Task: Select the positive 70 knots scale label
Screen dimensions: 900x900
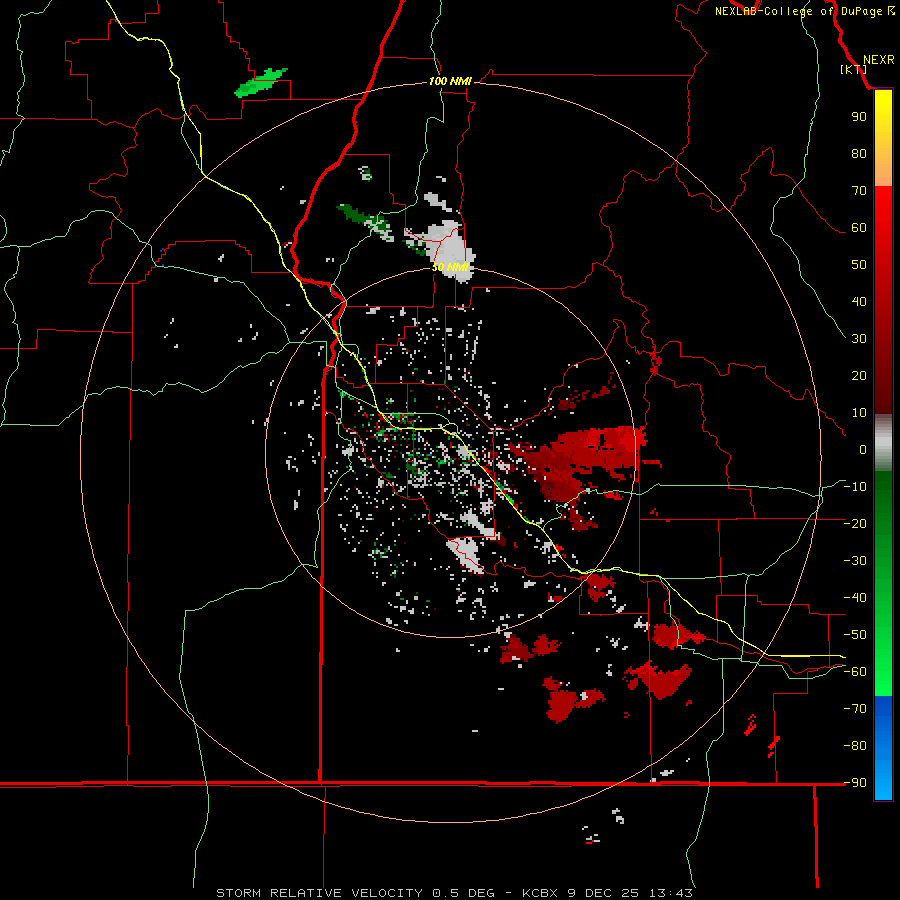Action: click(859, 191)
